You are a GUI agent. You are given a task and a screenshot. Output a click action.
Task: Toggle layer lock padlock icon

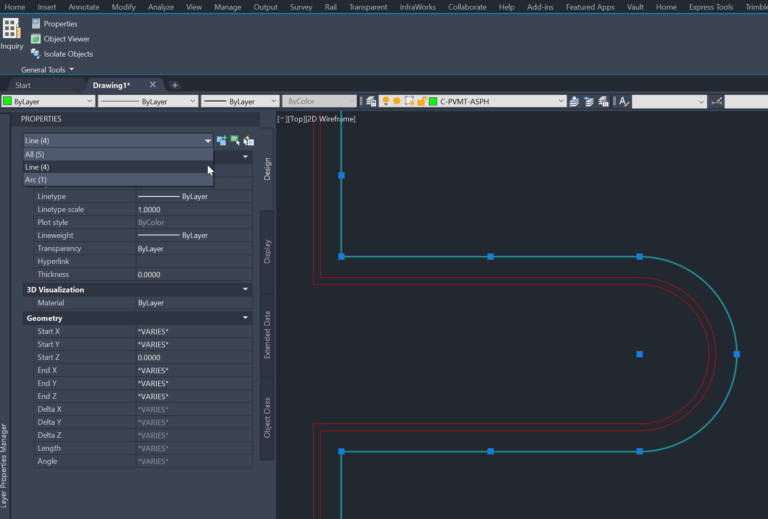click(x=421, y=101)
